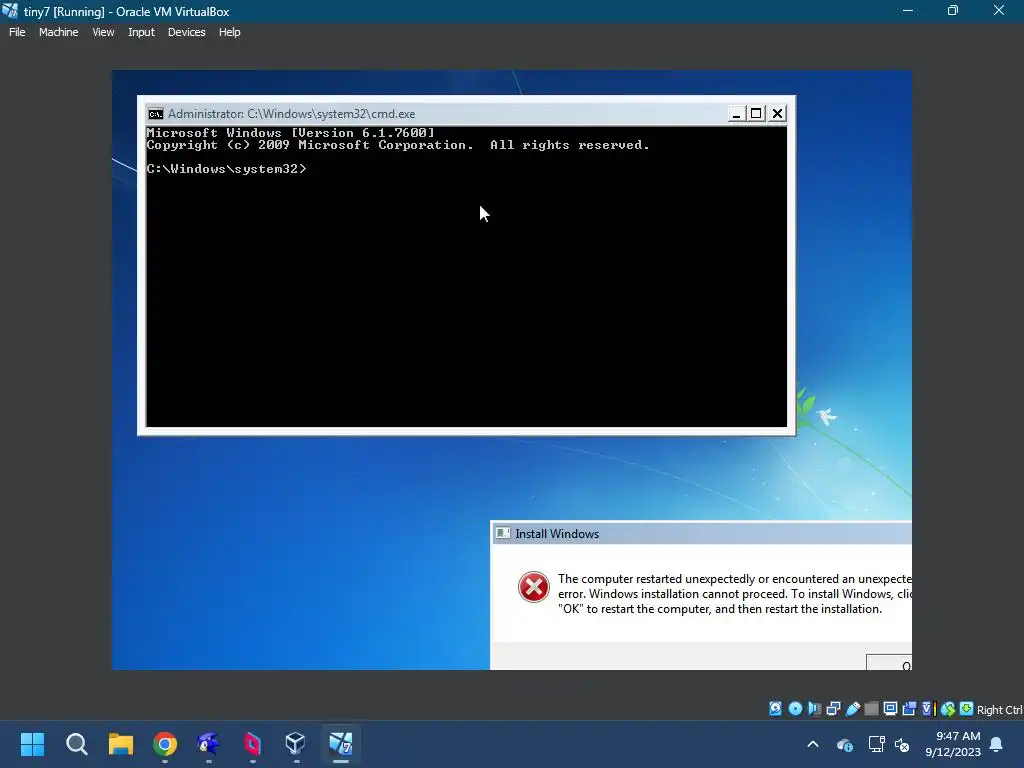Click the muted volume tray icon
The image size is (1024, 768).
[902, 744]
